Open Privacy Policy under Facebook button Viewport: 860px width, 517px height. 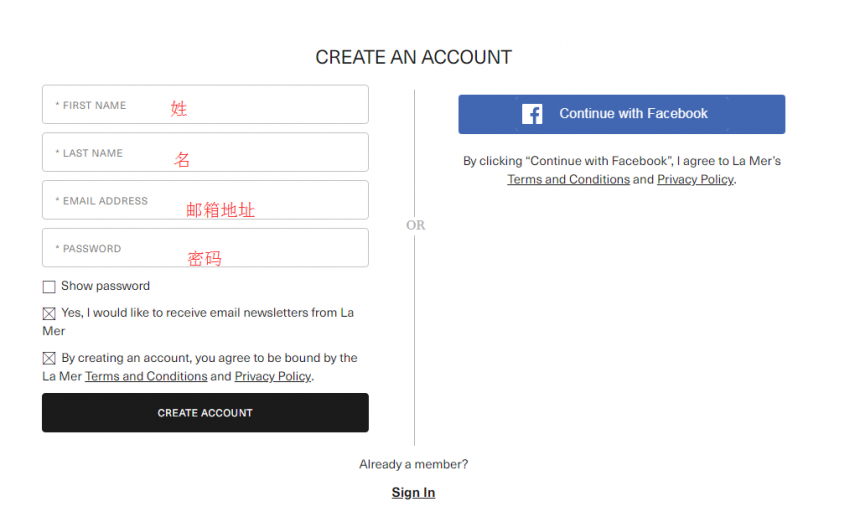(695, 180)
